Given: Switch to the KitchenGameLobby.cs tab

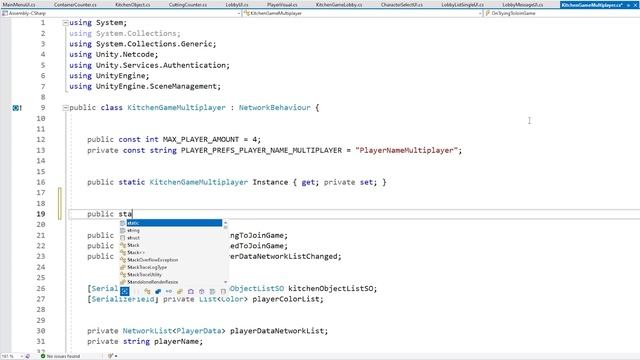Looking at the screenshot, I should pyautogui.click(x=339, y=4).
